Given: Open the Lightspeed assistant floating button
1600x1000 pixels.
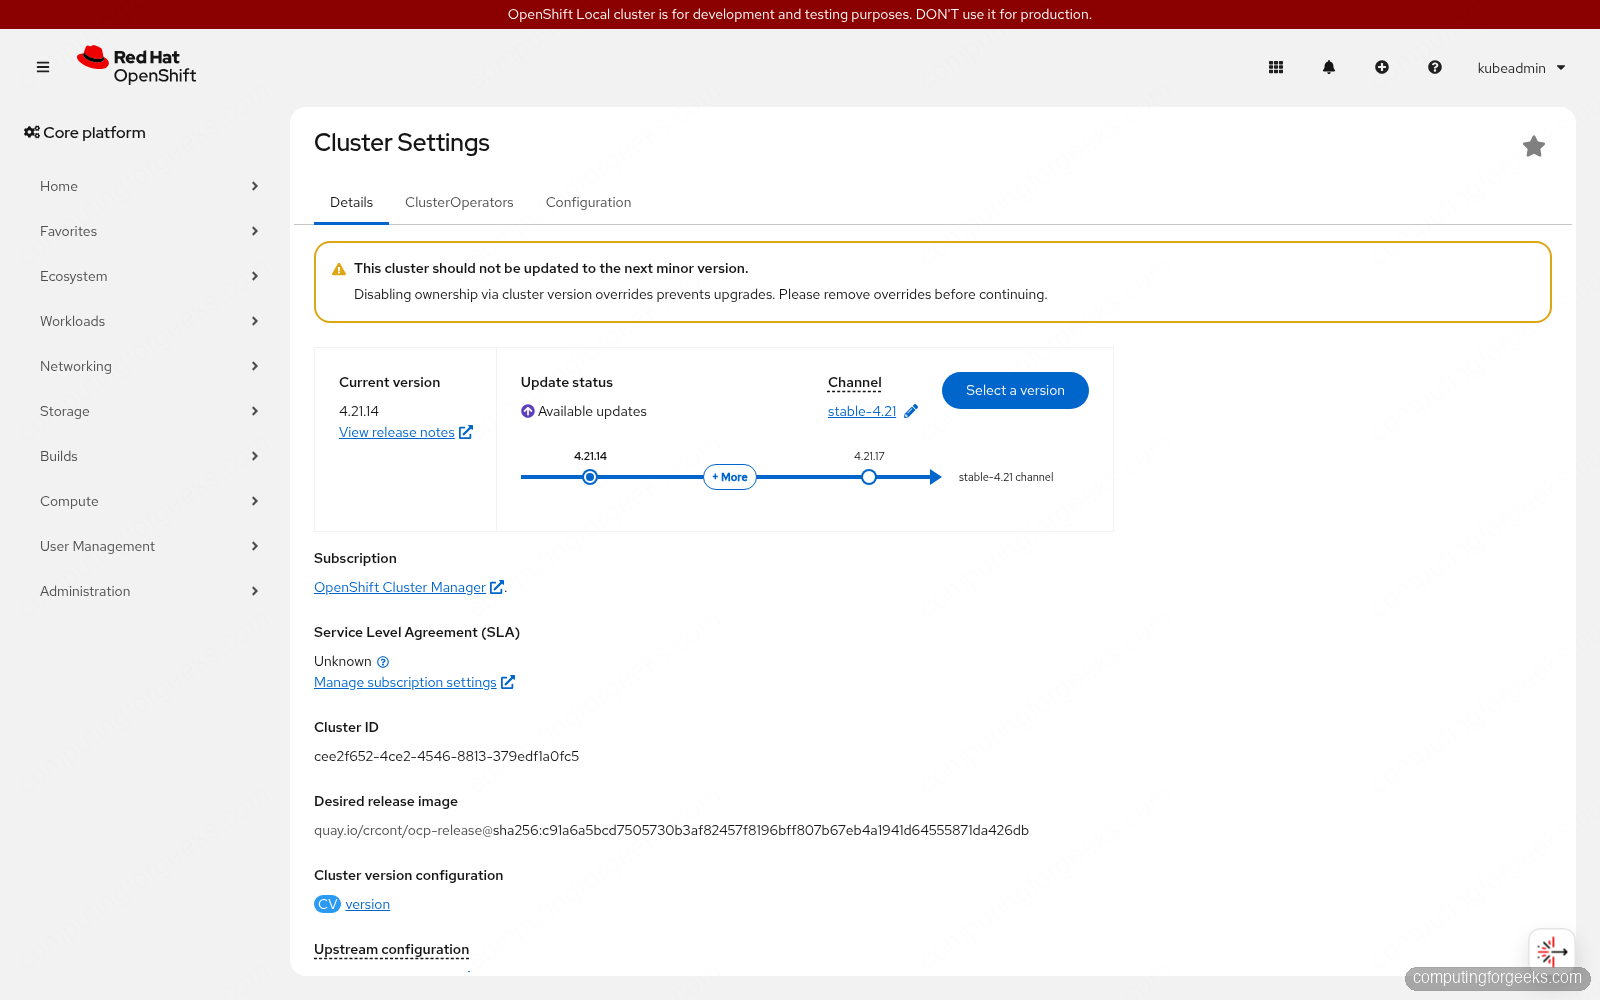Looking at the screenshot, I should 1552,951.
